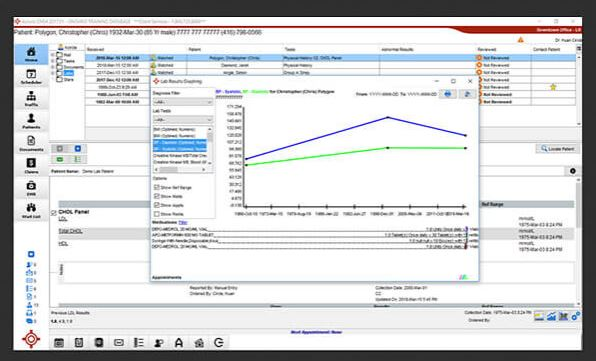Toggle the Show Ref Range checkbox
596x361 pixels.
click(x=157, y=187)
